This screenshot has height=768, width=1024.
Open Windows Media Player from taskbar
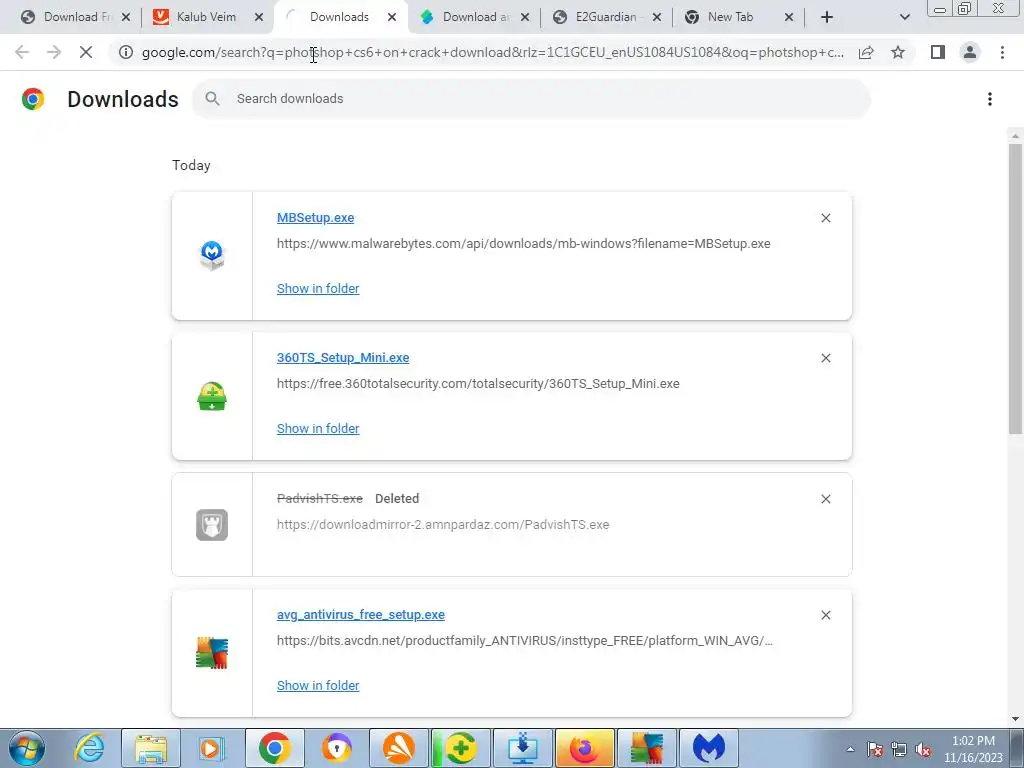(212, 748)
